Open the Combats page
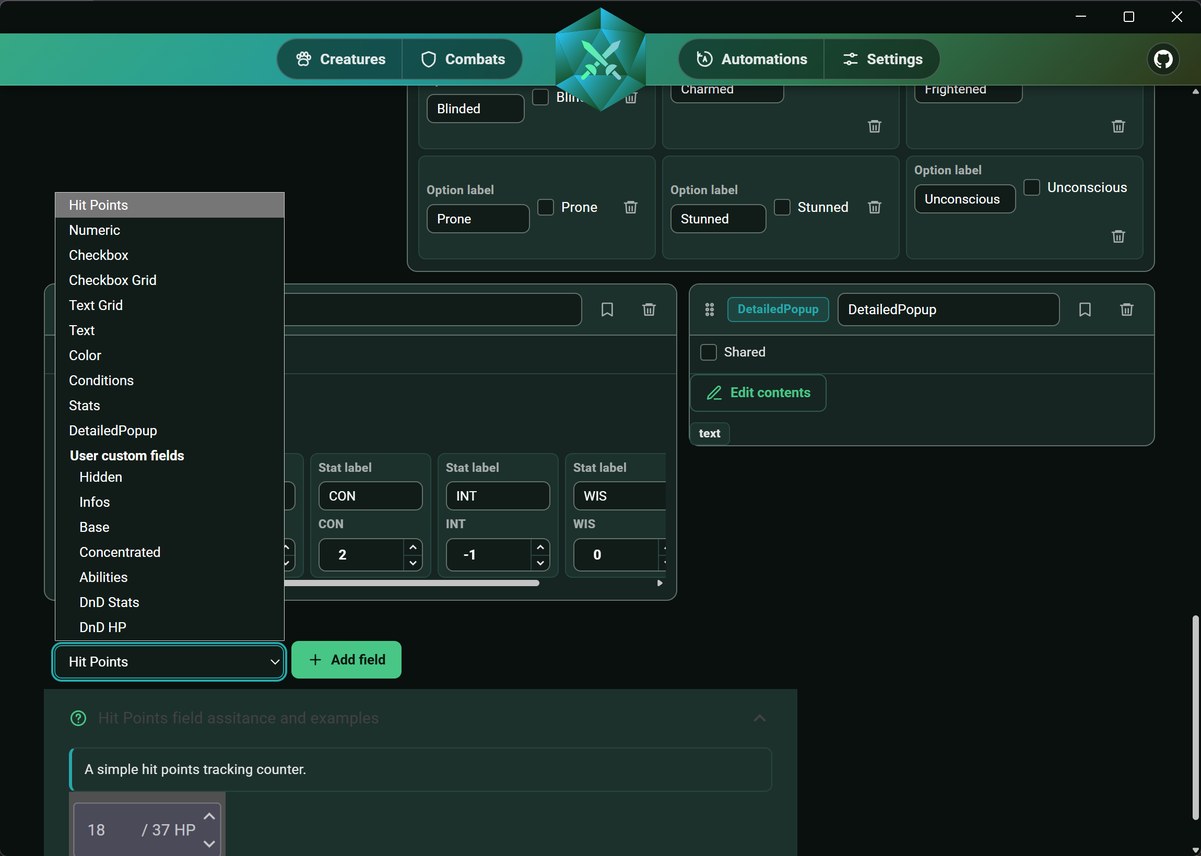Viewport: 1201px width, 856px height. tap(463, 59)
